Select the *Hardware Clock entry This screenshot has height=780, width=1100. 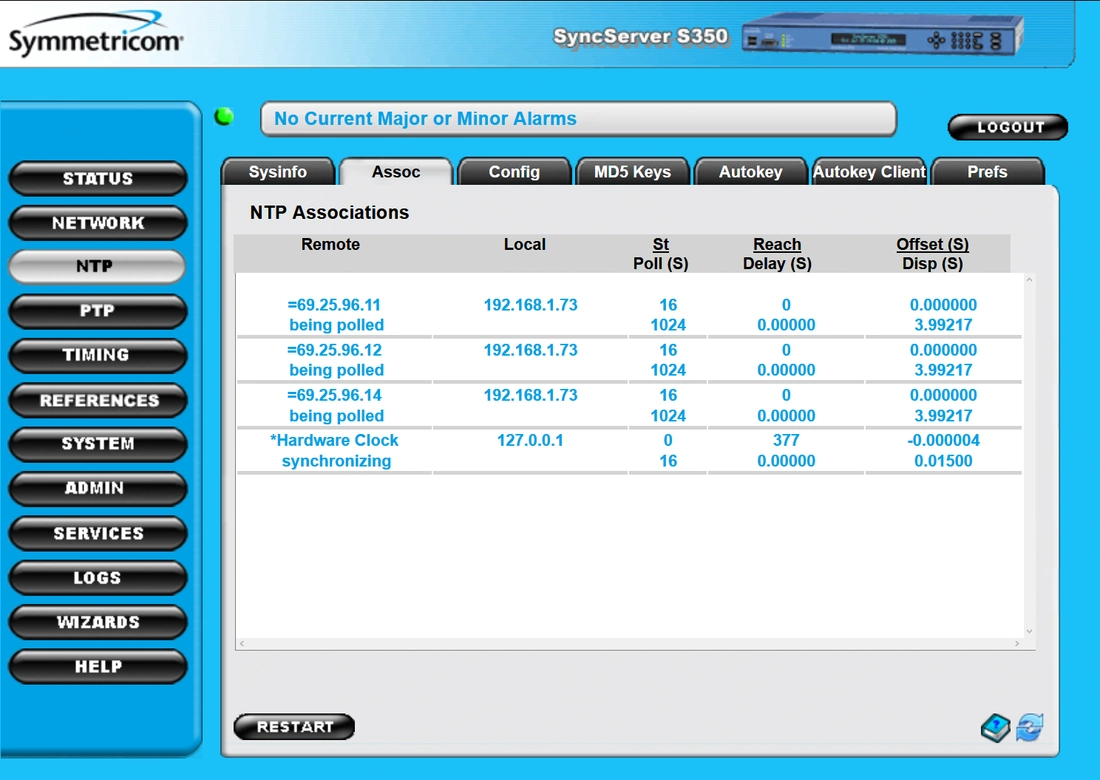tap(335, 441)
